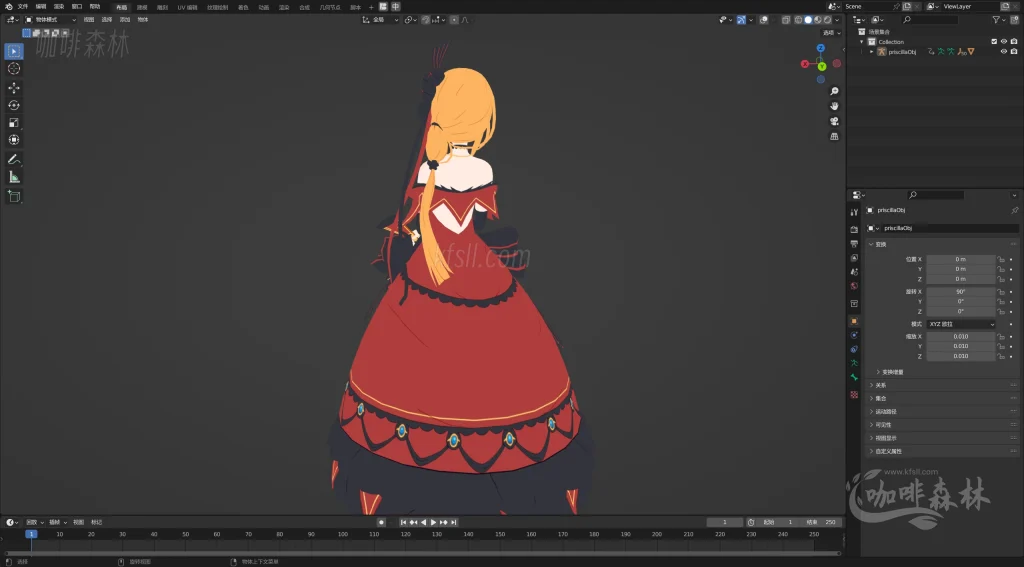Viewport: 1024px width, 567px height.
Task: Select the Add Cube tool
Action: coord(14,197)
